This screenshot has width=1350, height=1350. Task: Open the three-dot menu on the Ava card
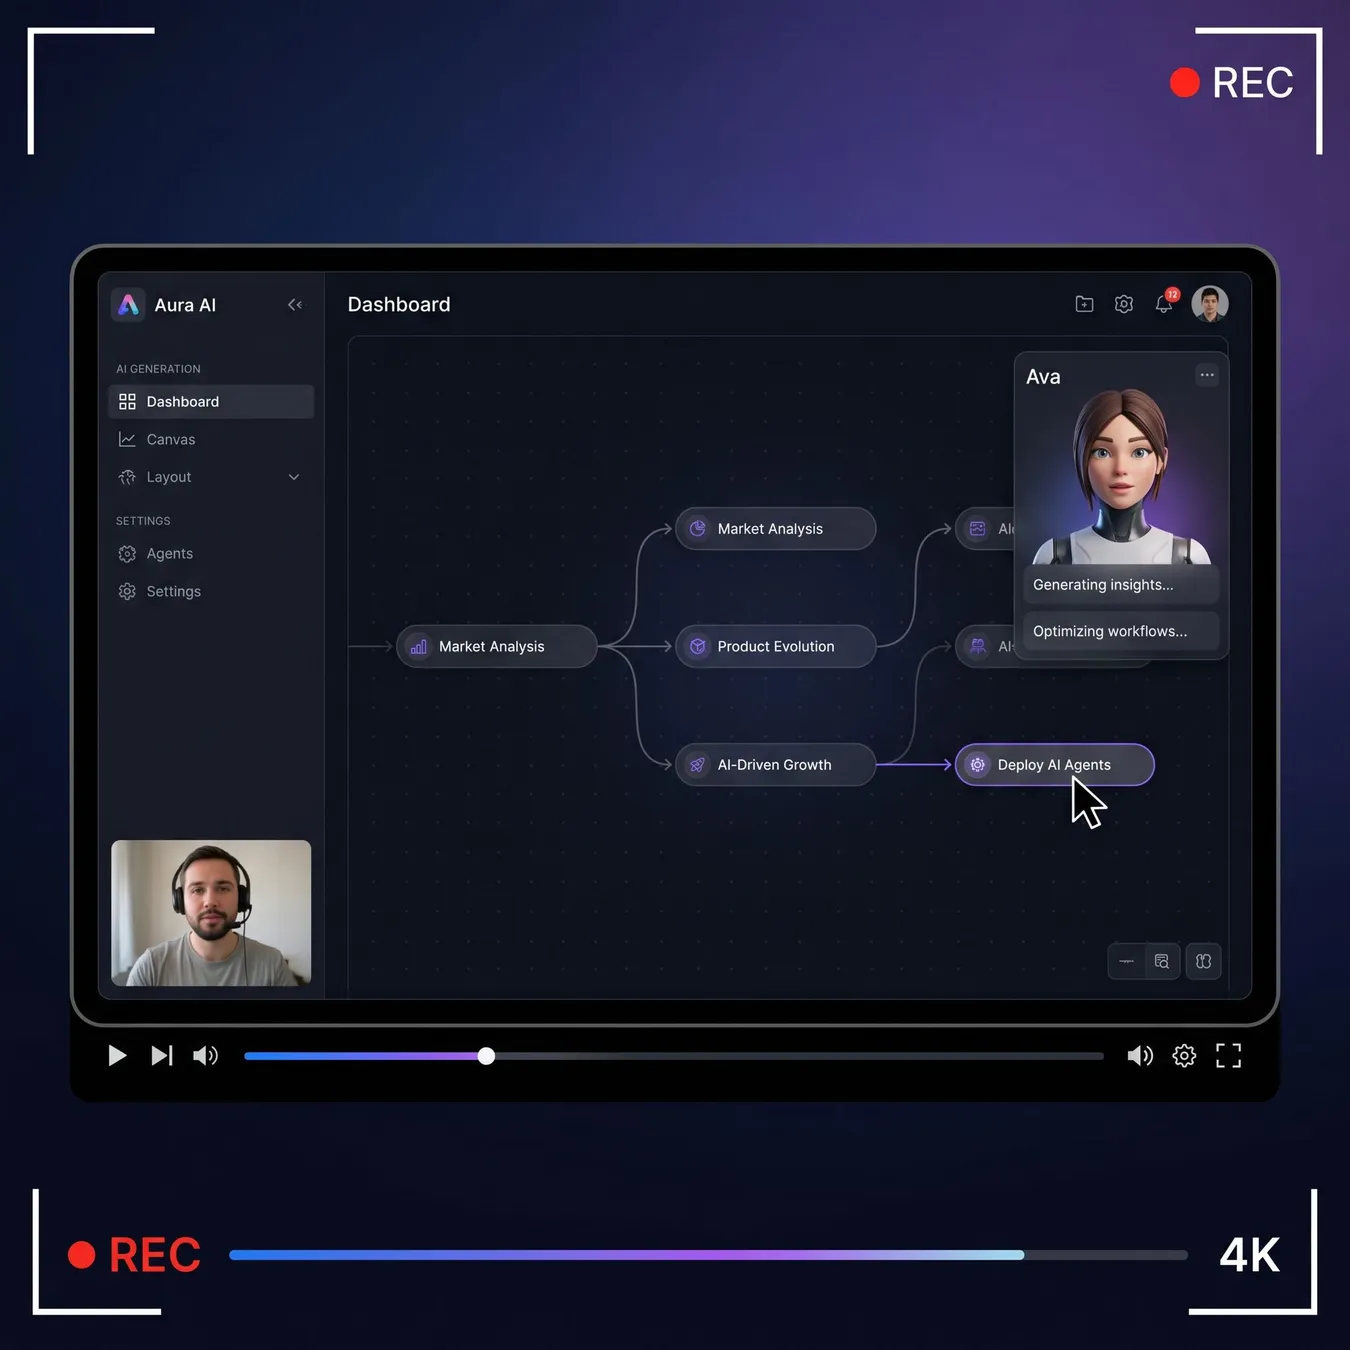pos(1207,375)
